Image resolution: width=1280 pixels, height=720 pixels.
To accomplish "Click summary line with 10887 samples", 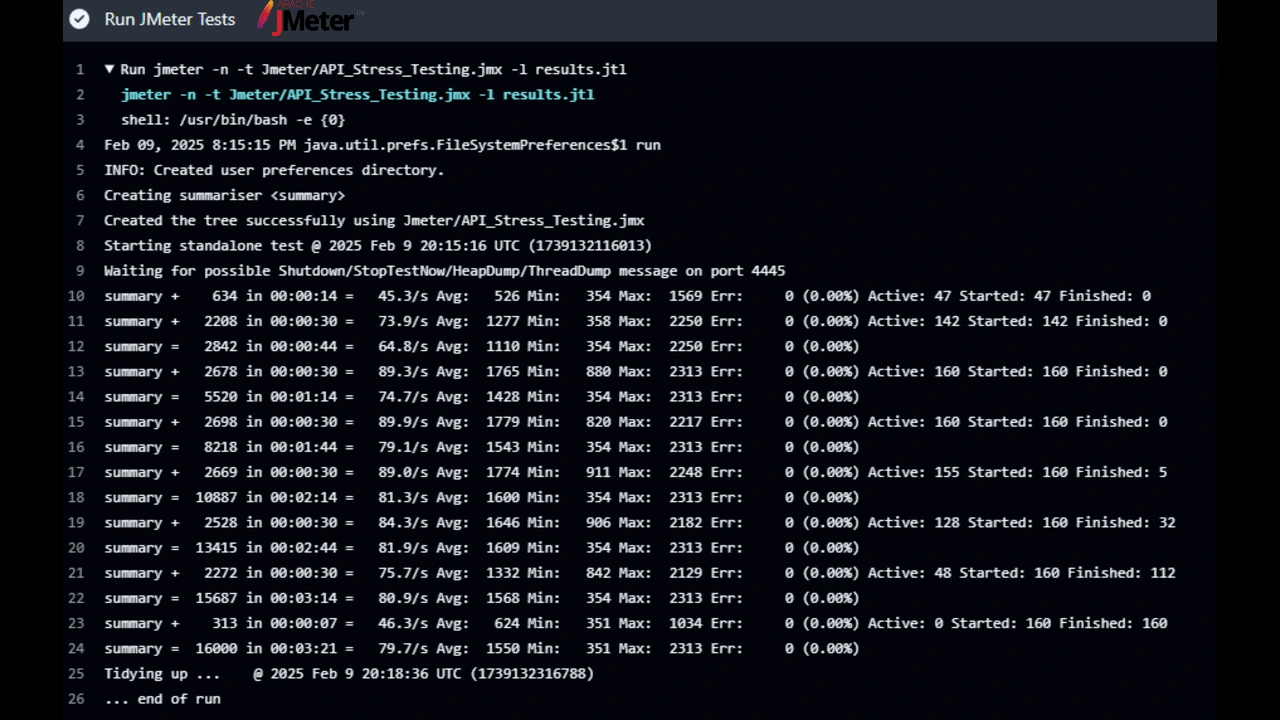I will [x=482, y=497].
